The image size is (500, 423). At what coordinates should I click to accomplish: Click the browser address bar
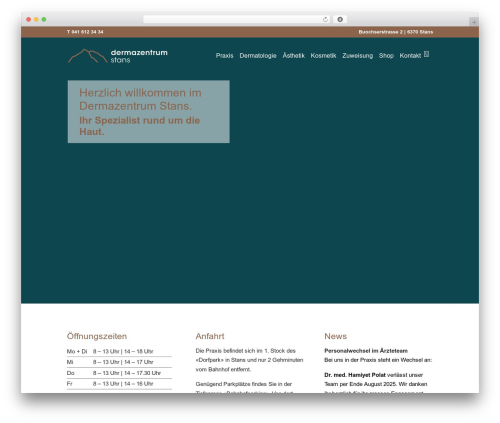(x=237, y=19)
